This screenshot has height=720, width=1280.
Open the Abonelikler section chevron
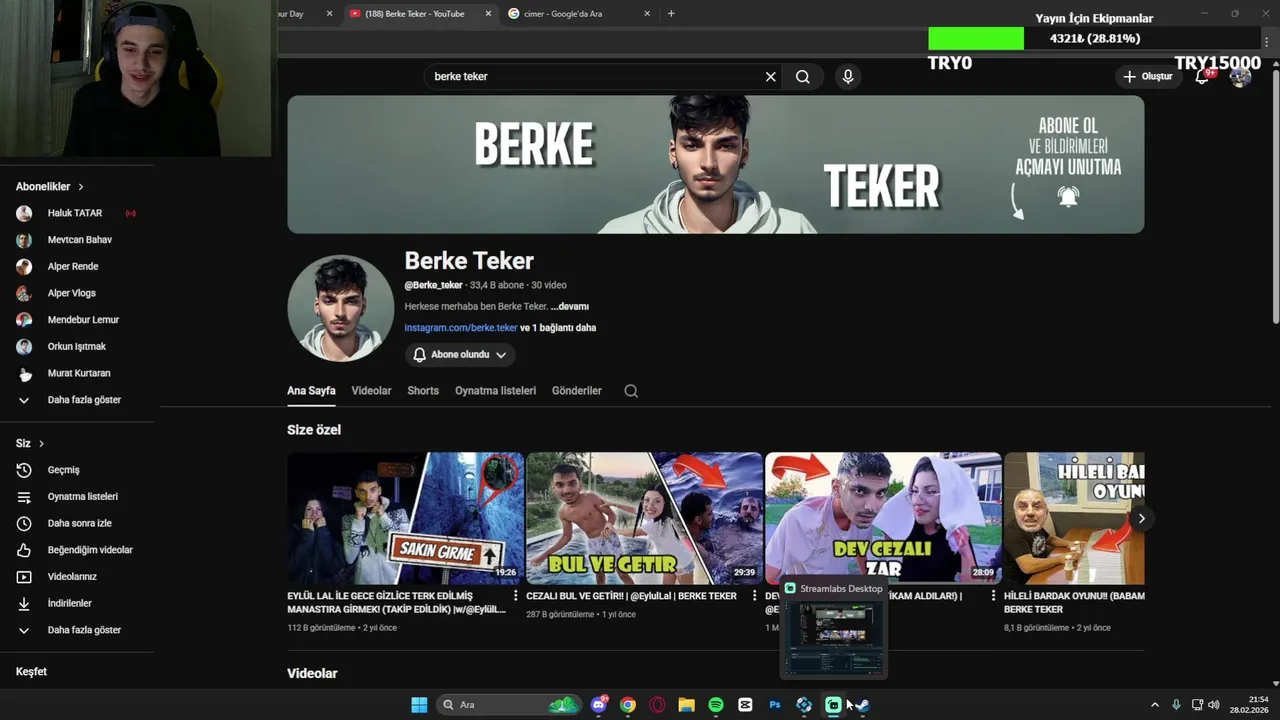(81, 187)
